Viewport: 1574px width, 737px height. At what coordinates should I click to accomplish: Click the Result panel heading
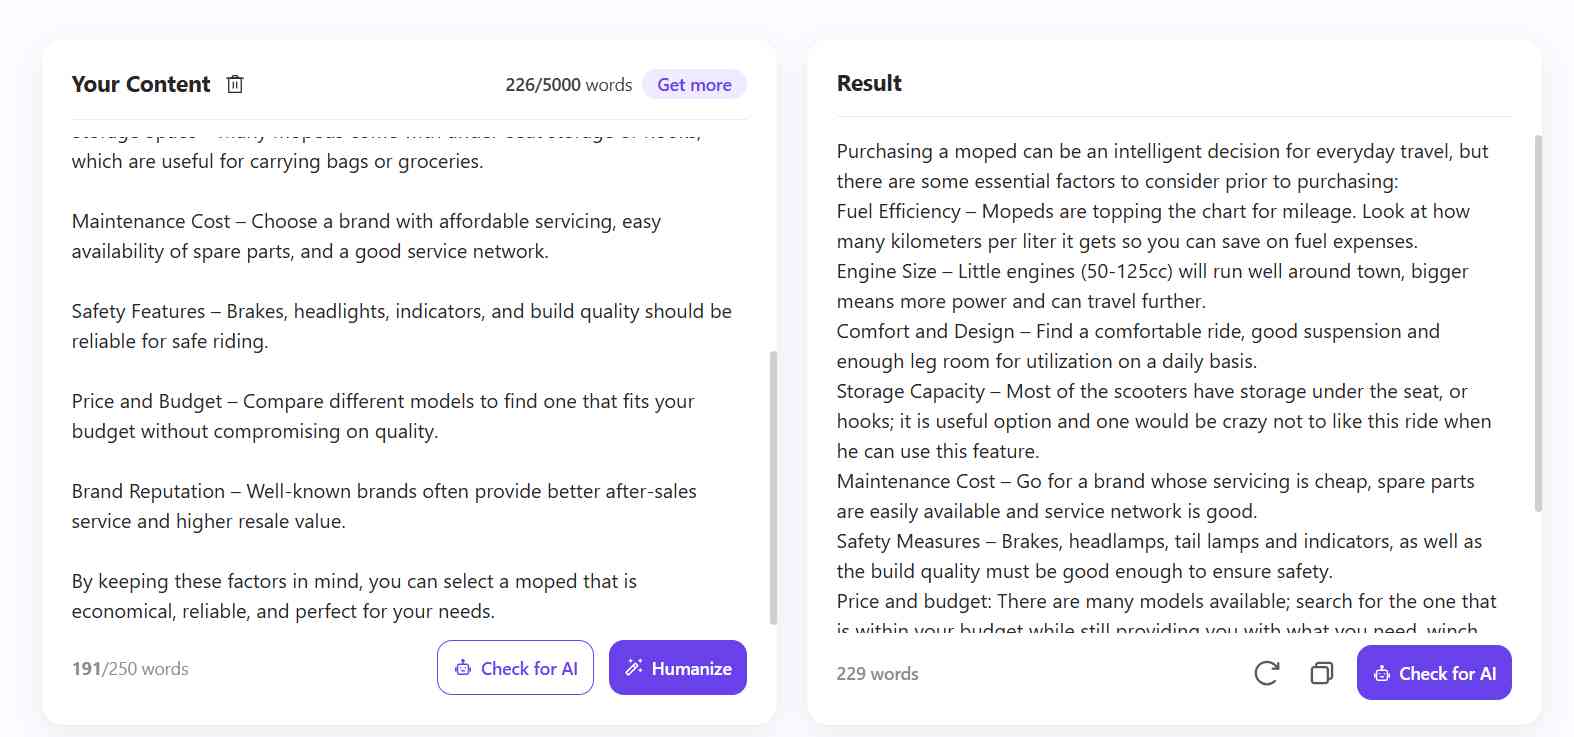869,84
